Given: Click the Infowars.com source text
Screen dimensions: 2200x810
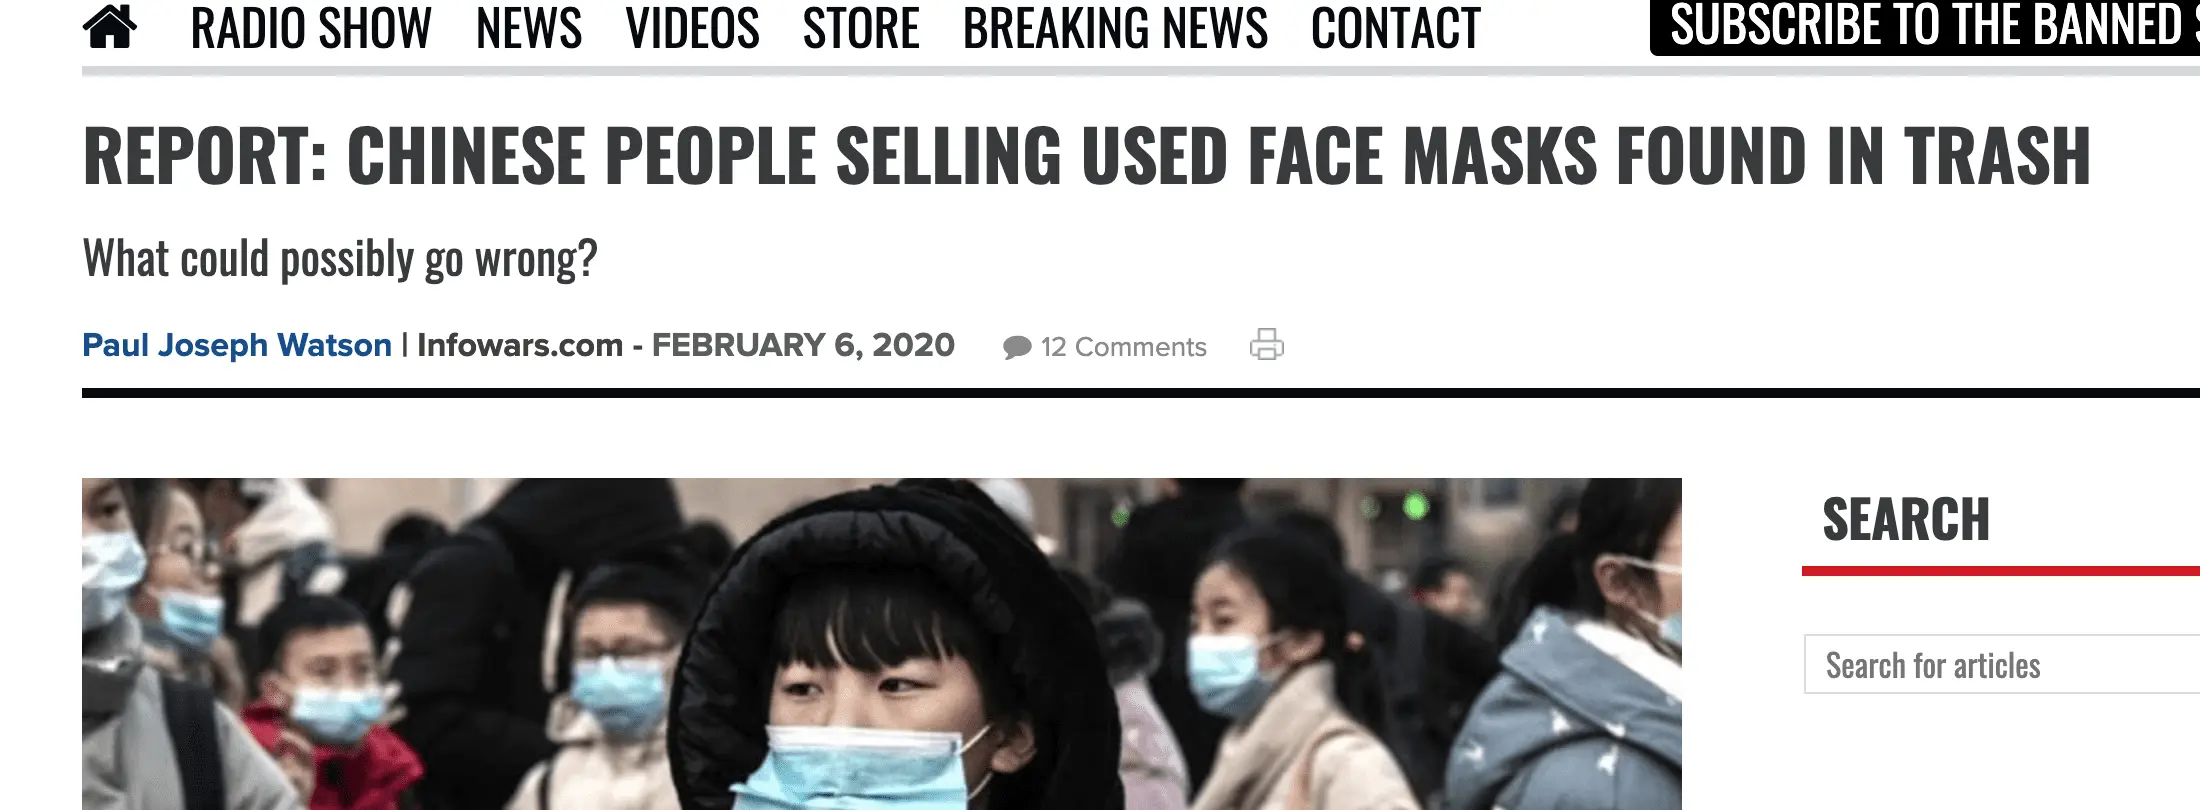Looking at the screenshot, I should (x=520, y=345).
